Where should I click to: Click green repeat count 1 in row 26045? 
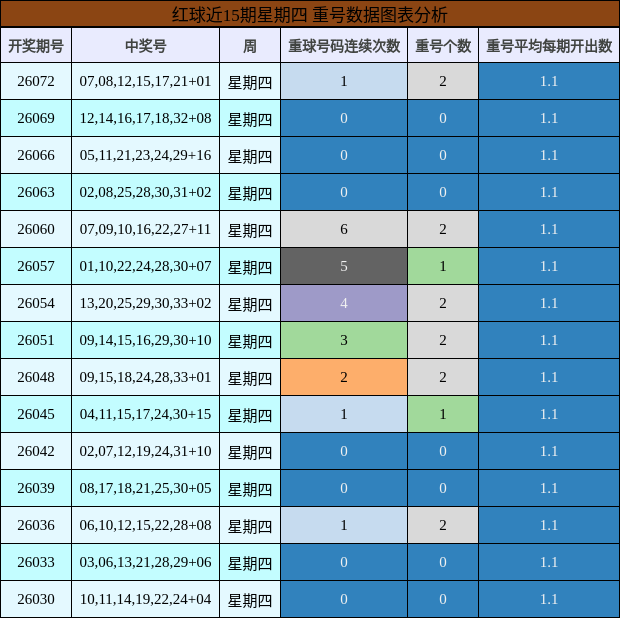443,414
